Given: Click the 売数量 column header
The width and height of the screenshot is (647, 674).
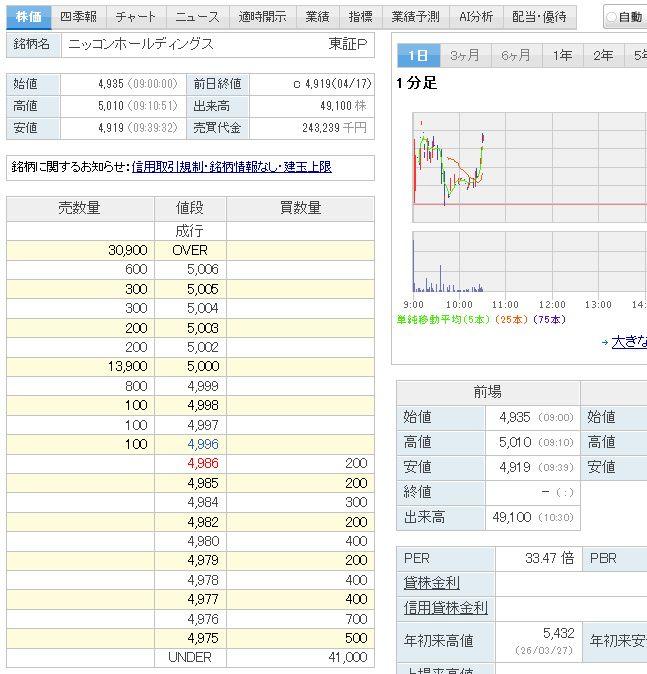Looking at the screenshot, I should tap(80, 208).
